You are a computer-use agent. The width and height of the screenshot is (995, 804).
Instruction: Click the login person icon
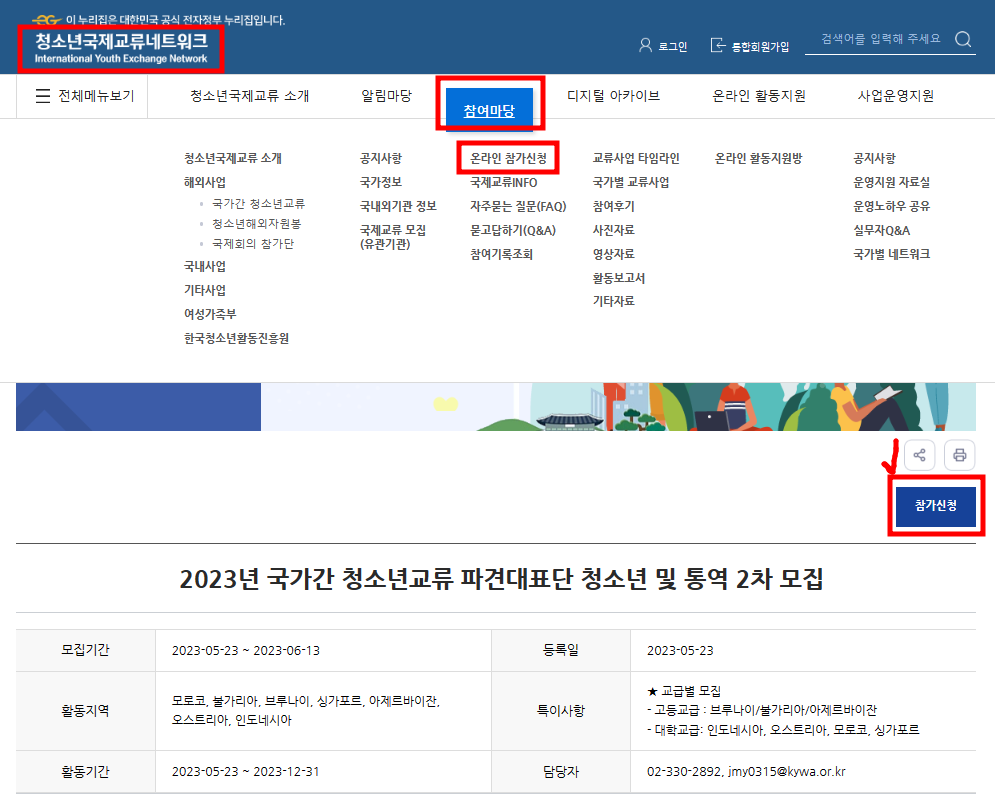[x=645, y=45]
